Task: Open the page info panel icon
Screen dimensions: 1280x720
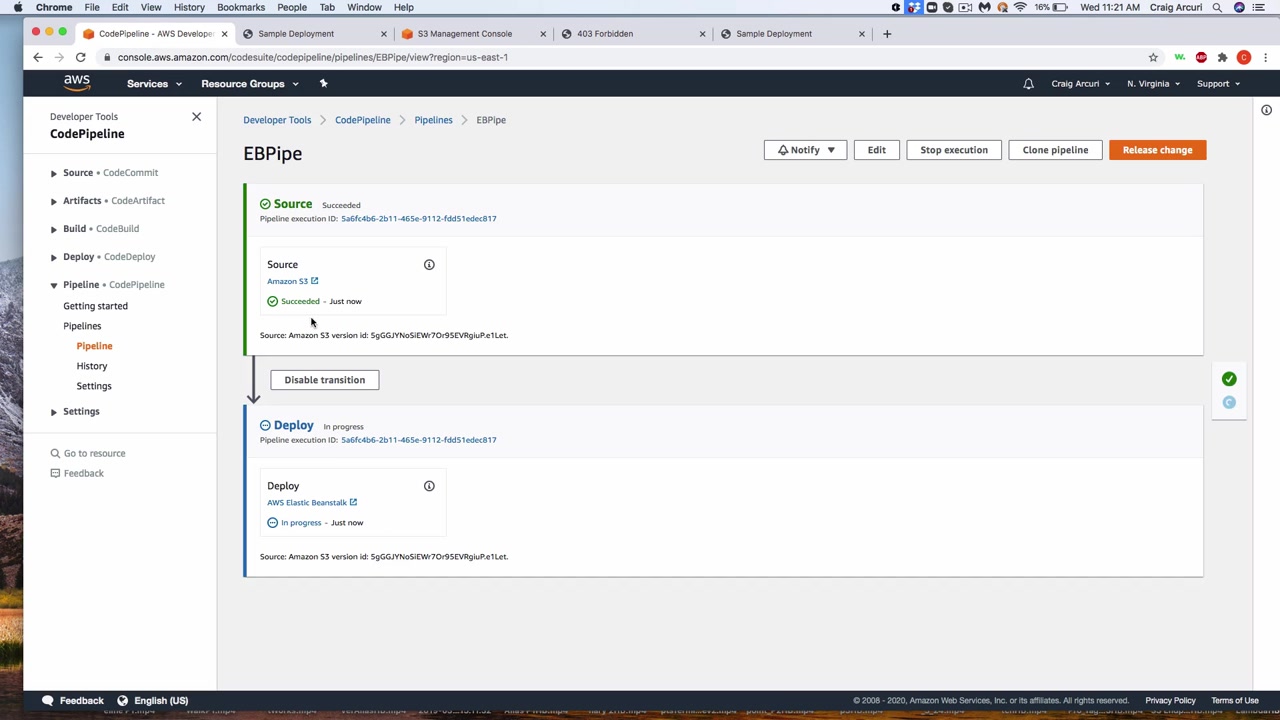Action: (1266, 110)
